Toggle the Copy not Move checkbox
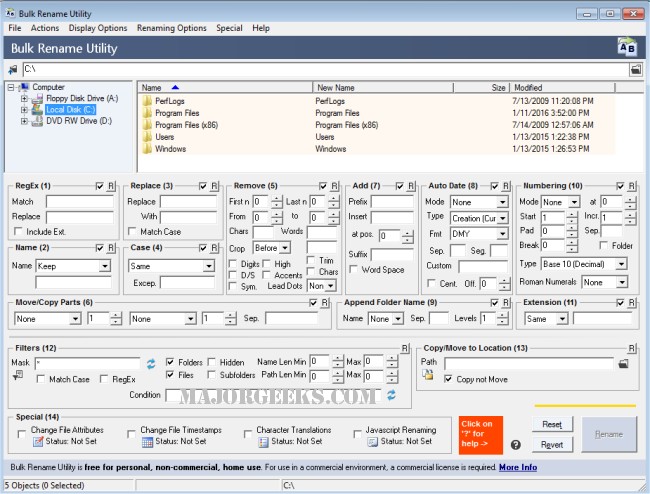This screenshot has height=494, width=650. (x=447, y=379)
